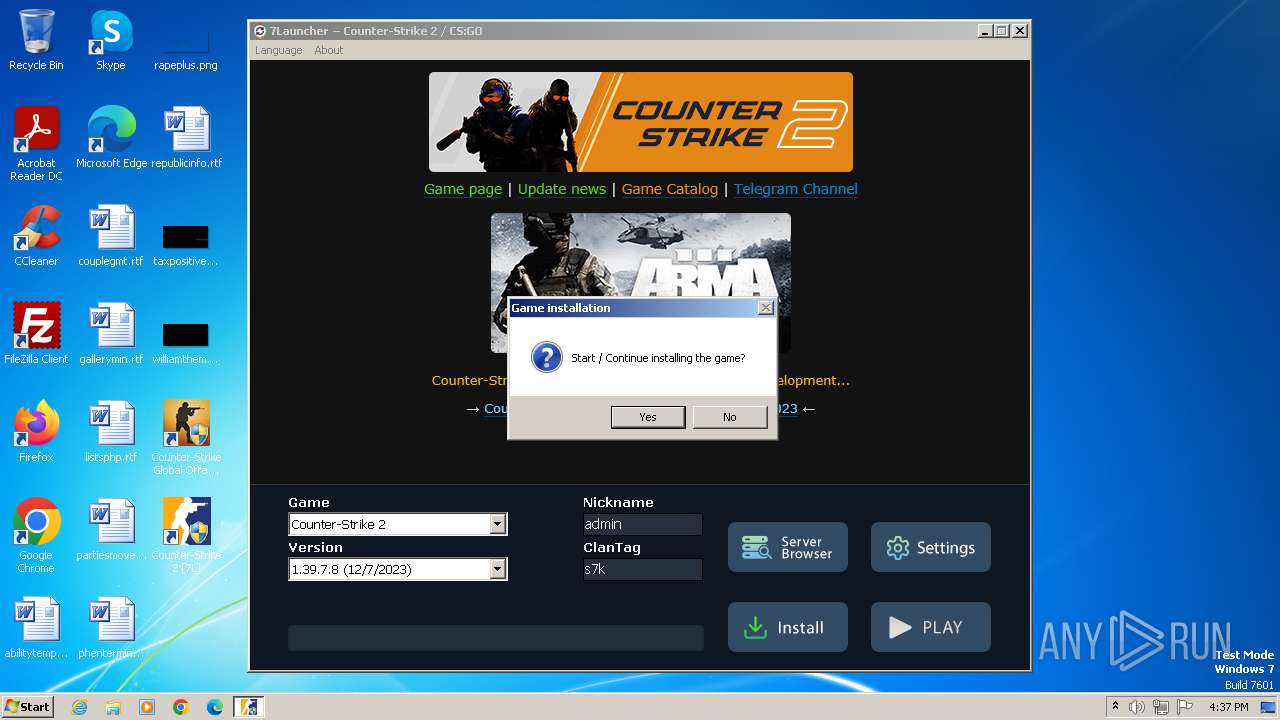Open Internet Explorer from taskbar
This screenshot has height=720, width=1280.
pyautogui.click(x=79, y=707)
